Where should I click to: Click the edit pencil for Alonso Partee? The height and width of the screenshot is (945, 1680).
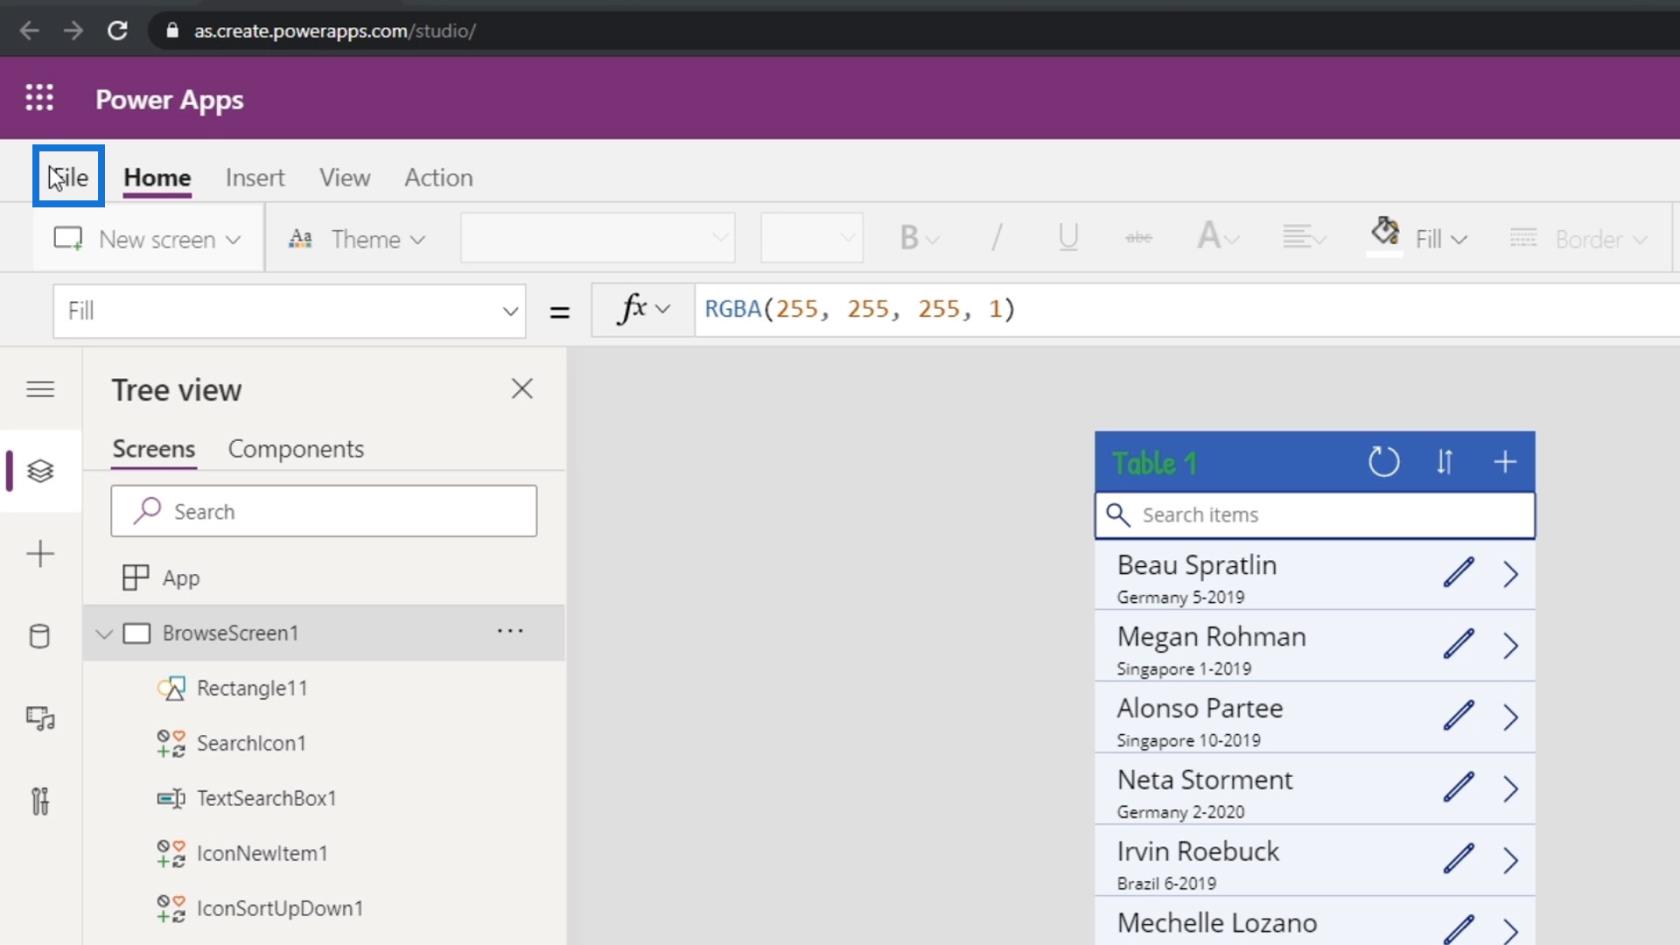(1459, 716)
